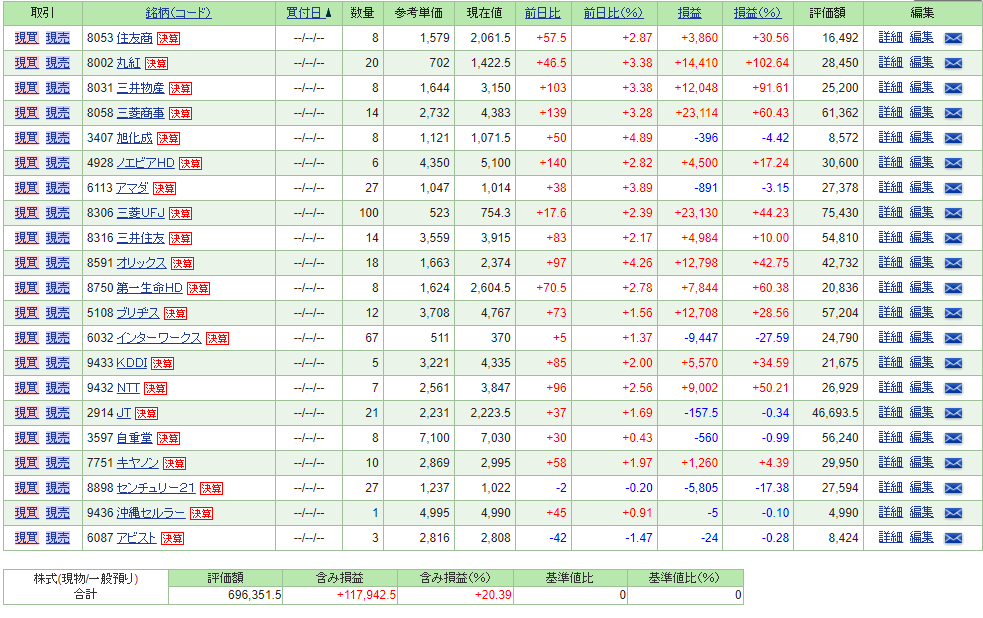Open 詳細 for the 三井住友 row

[890, 238]
